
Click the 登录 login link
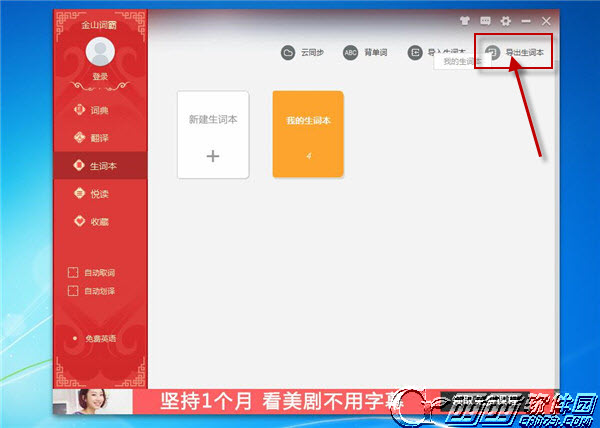tap(100, 76)
